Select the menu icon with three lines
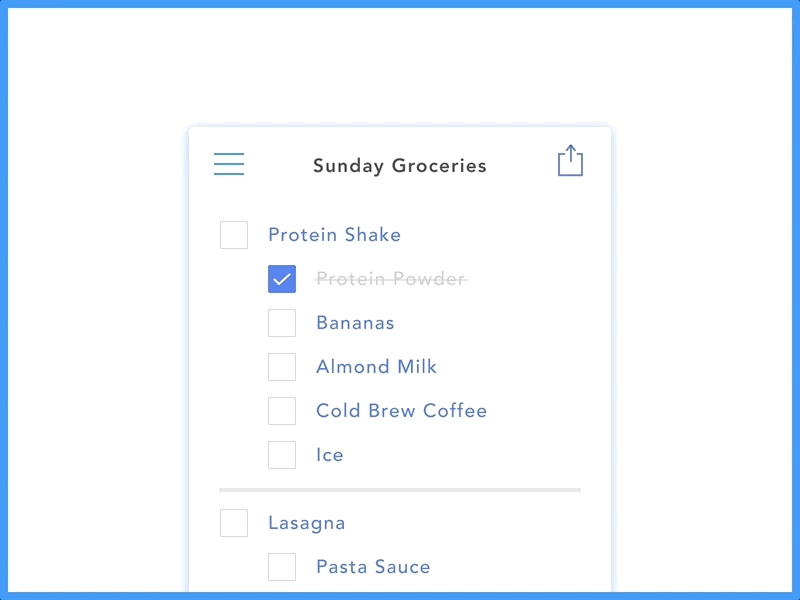The image size is (800, 600). tap(229, 164)
